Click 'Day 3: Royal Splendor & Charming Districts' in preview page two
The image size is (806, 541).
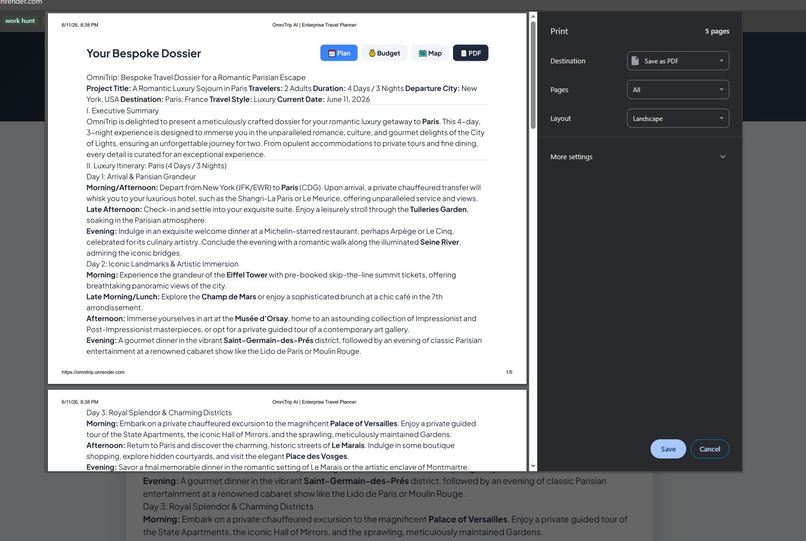click(x=159, y=412)
